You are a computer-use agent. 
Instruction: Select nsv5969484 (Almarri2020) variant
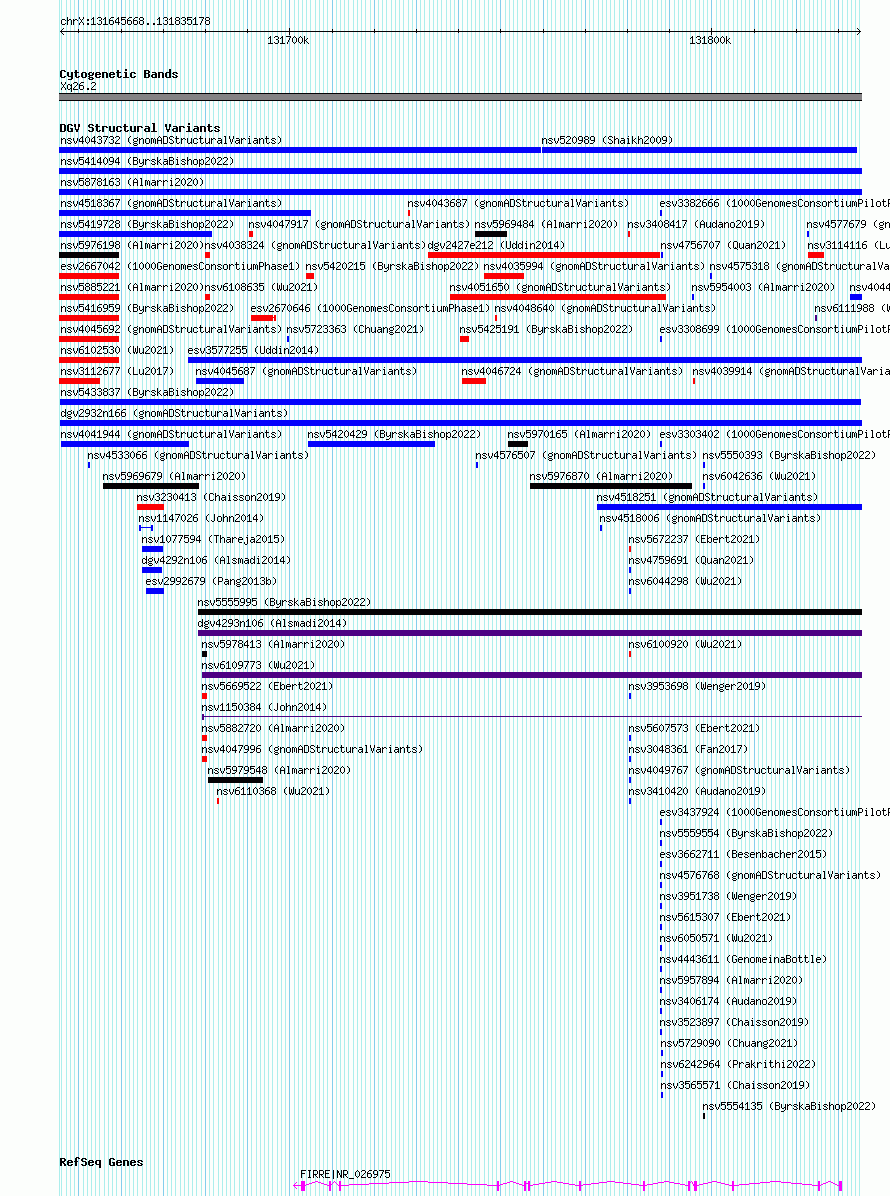click(547, 224)
